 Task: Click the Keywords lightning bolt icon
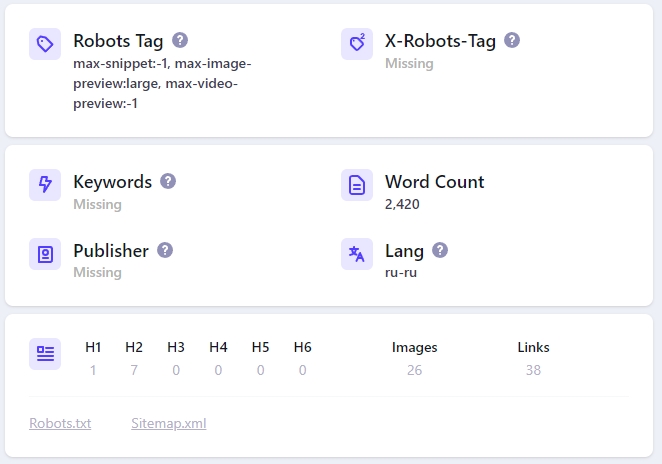coord(45,185)
